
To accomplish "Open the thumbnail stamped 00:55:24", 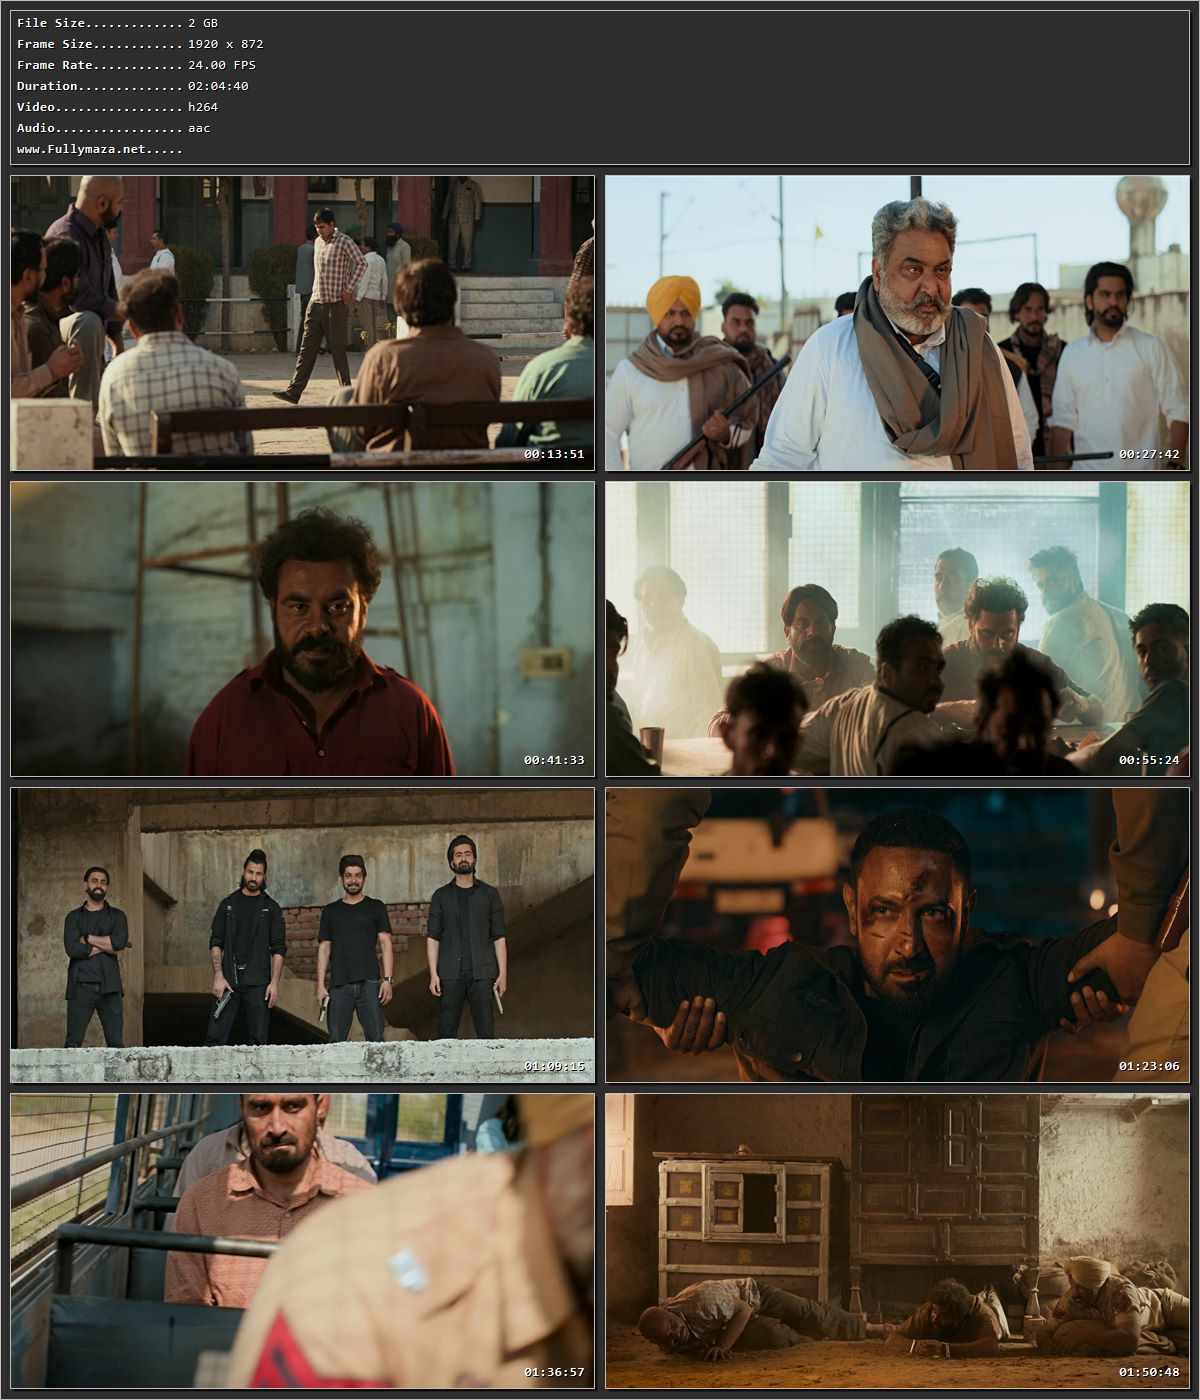I will click(x=897, y=629).
